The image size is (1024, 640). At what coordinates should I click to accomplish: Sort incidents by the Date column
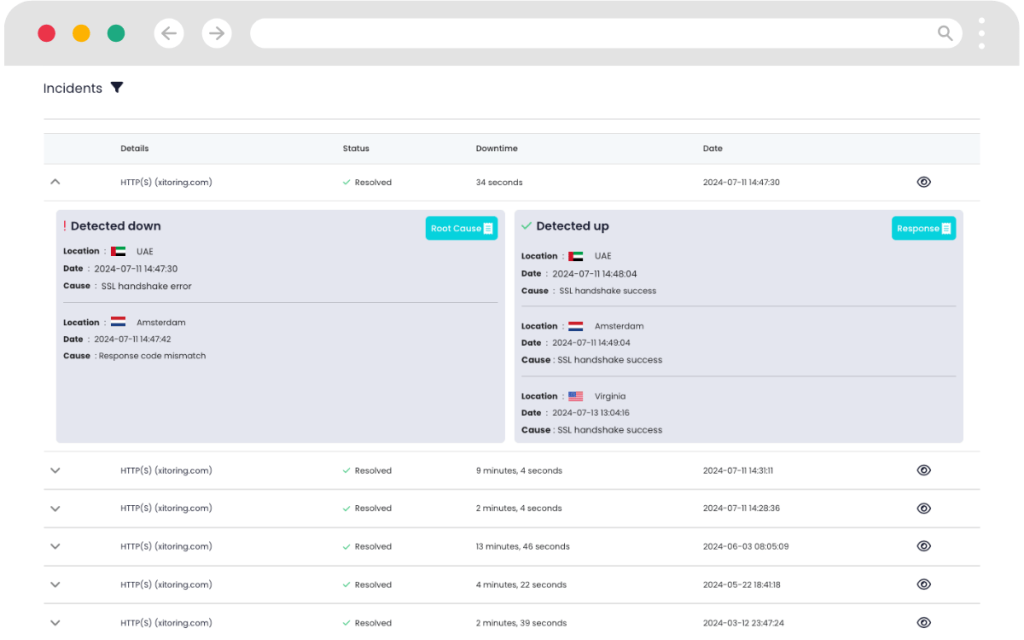click(x=713, y=148)
